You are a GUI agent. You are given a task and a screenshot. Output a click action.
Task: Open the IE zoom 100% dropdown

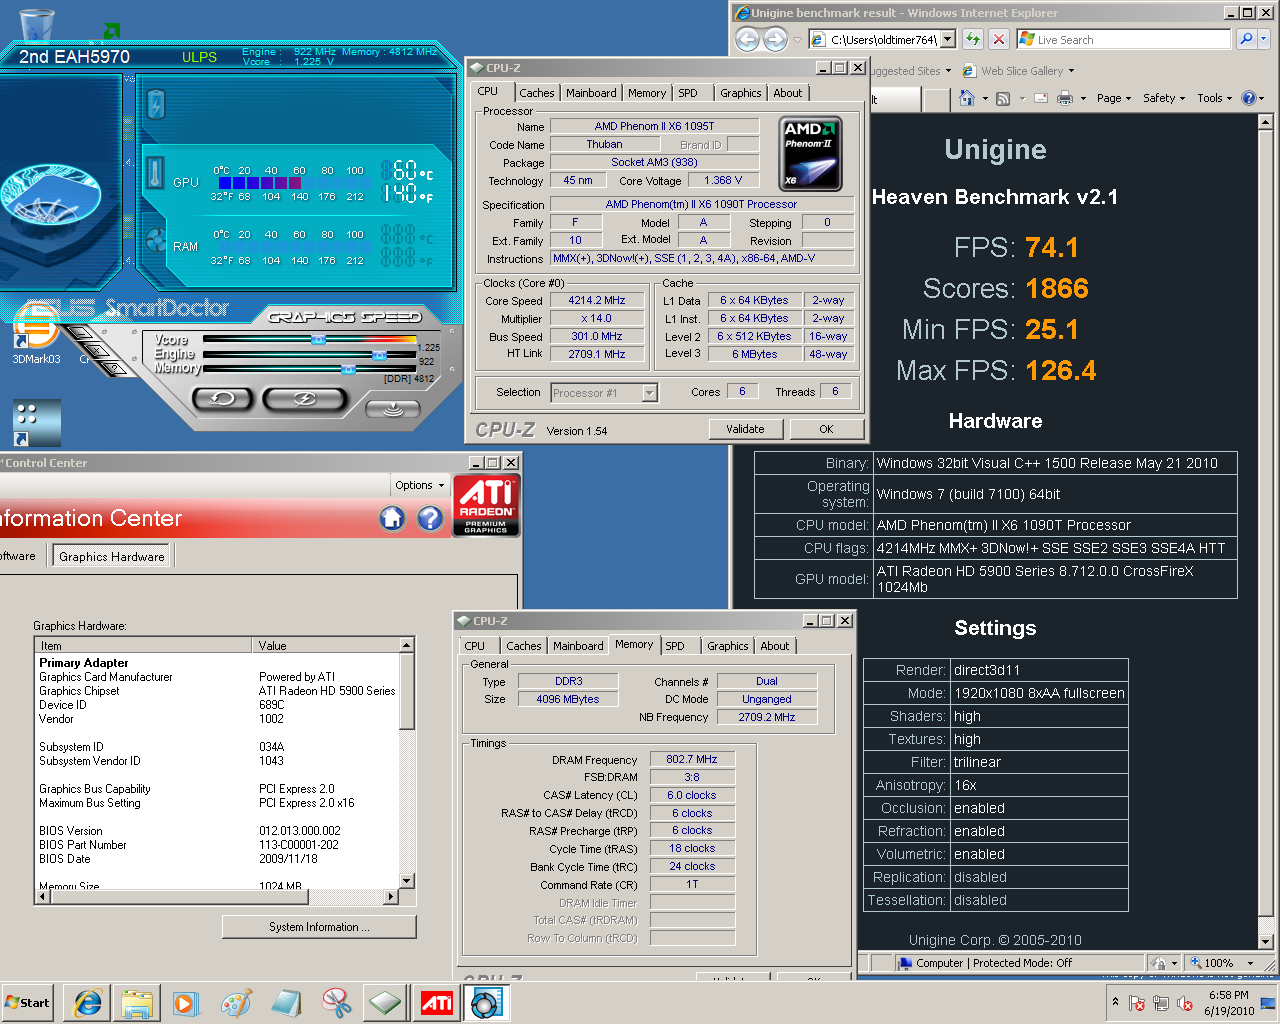tap(1250, 963)
